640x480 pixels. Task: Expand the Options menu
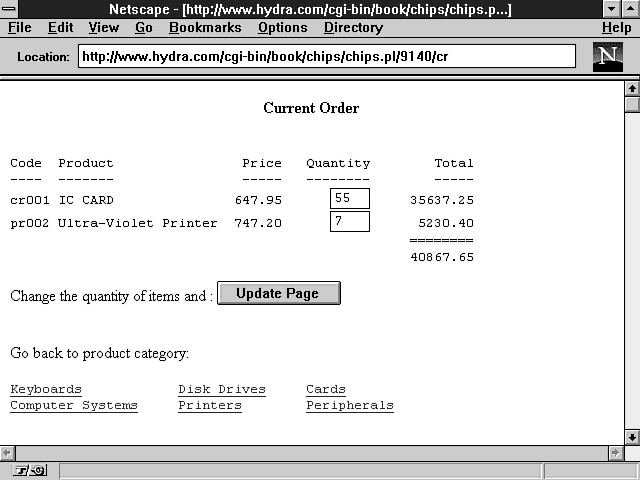coord(282,28)
